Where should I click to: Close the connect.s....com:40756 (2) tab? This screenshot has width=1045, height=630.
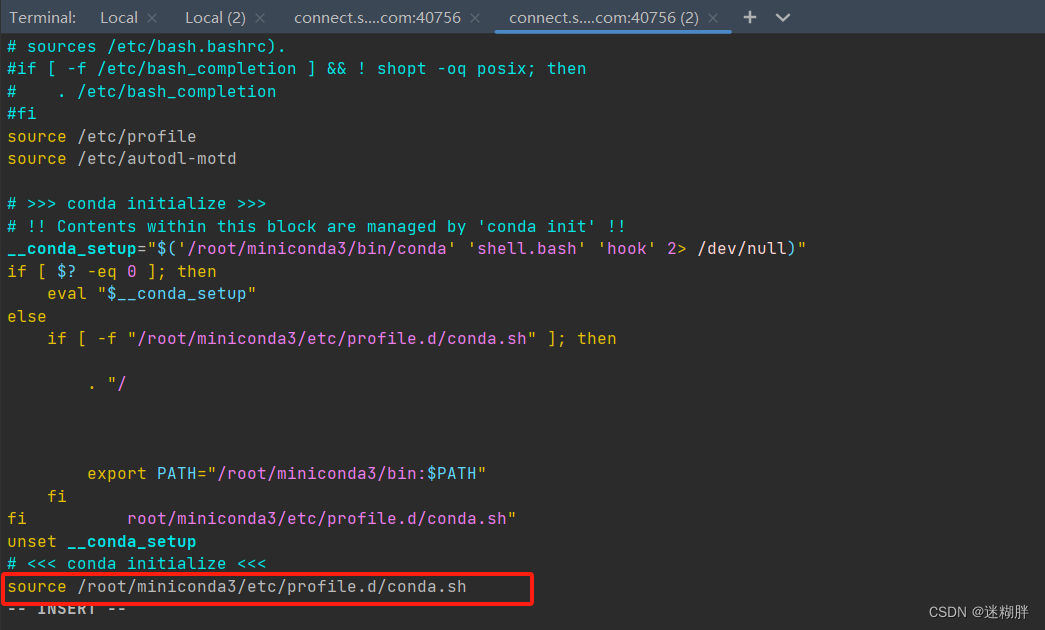click(x=712, y=18)
